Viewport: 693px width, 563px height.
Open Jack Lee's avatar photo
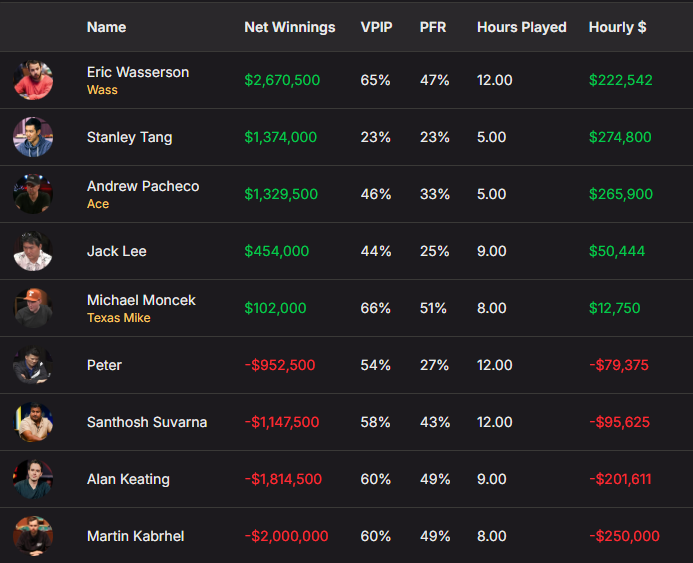point(33,251)
